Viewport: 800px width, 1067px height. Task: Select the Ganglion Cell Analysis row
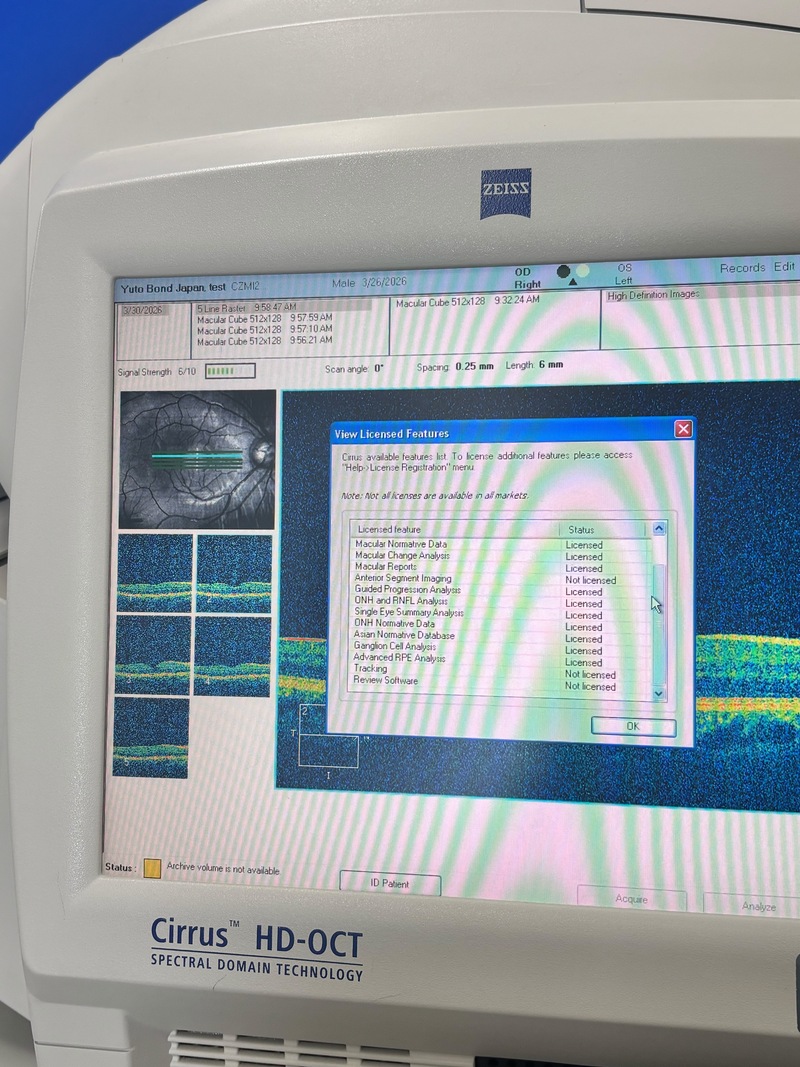click(394, 647)
